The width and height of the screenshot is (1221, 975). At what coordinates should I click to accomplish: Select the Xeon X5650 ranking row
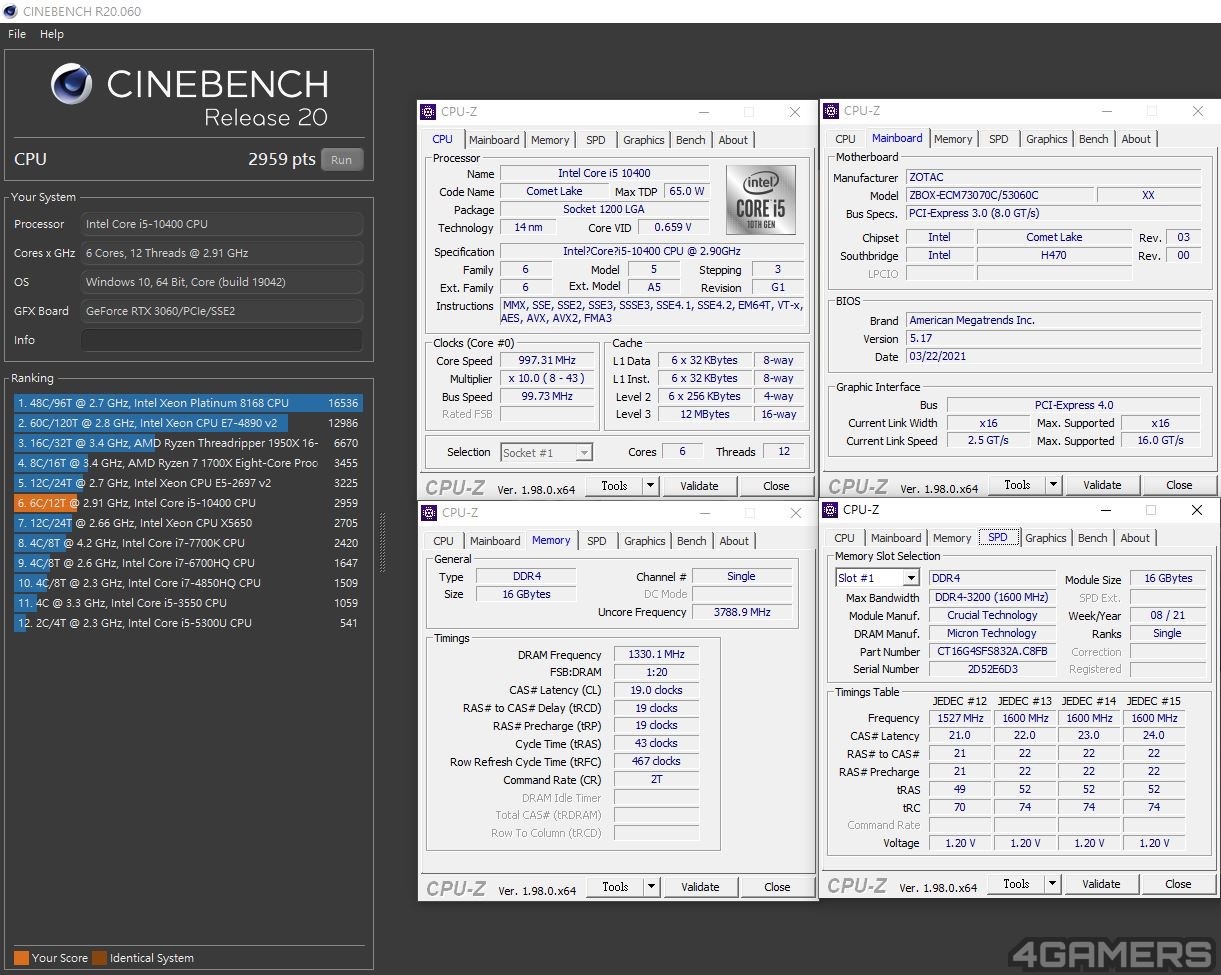(188, 523)
